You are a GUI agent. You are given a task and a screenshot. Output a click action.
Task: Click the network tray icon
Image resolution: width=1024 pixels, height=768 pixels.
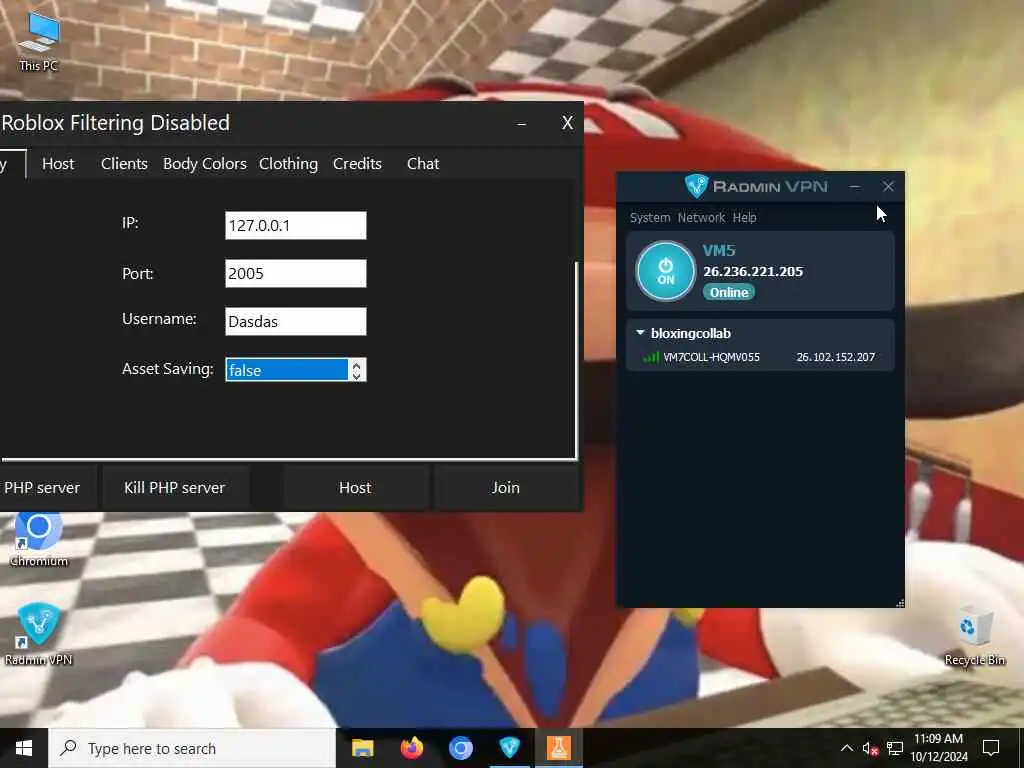pyautogui.click(x=895, y=748)
